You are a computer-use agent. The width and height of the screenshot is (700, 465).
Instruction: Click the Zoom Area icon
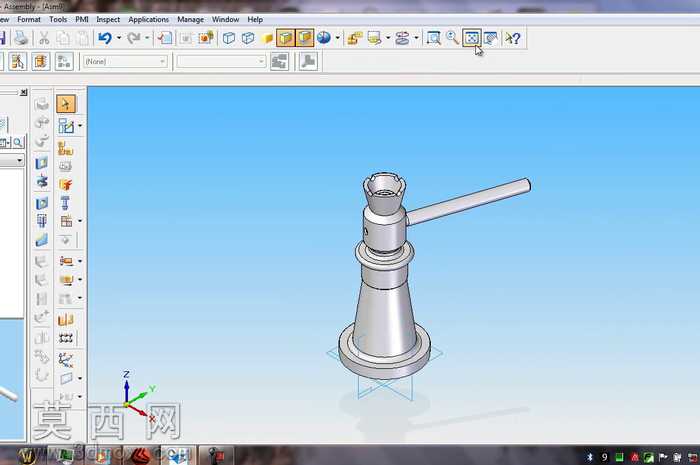(433, 38)
